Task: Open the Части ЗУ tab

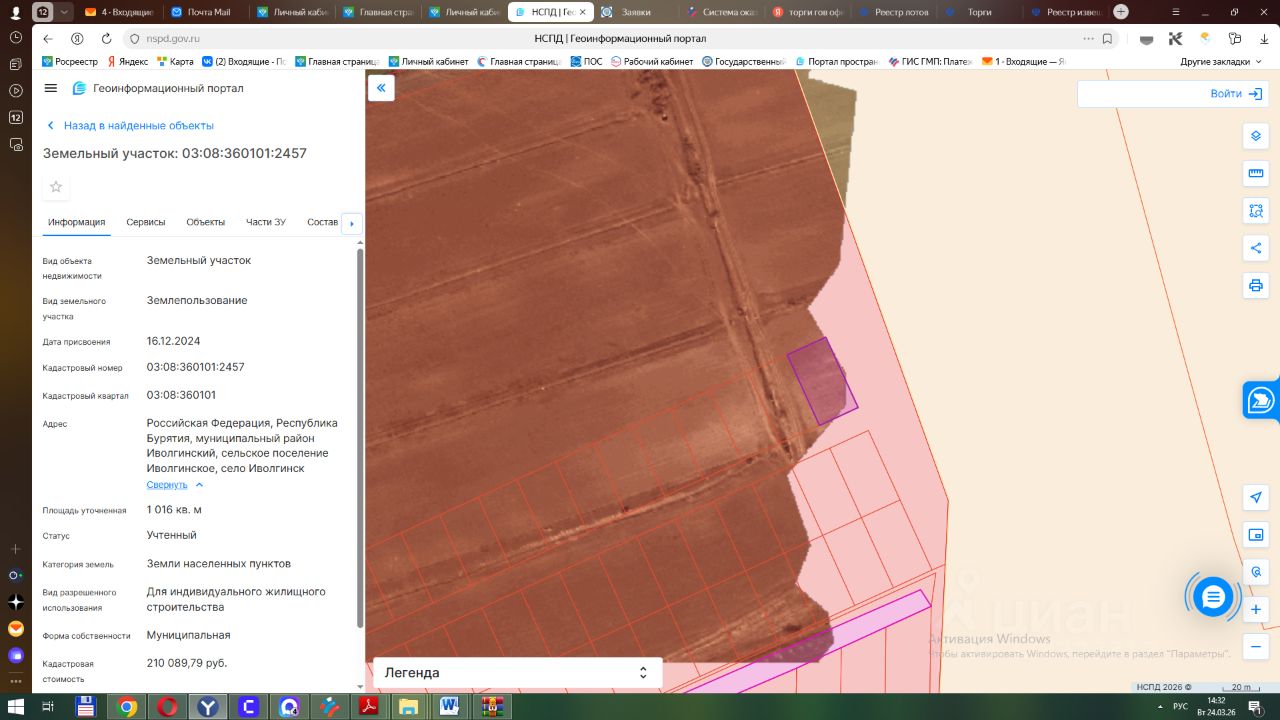Action: coord(266,222)
